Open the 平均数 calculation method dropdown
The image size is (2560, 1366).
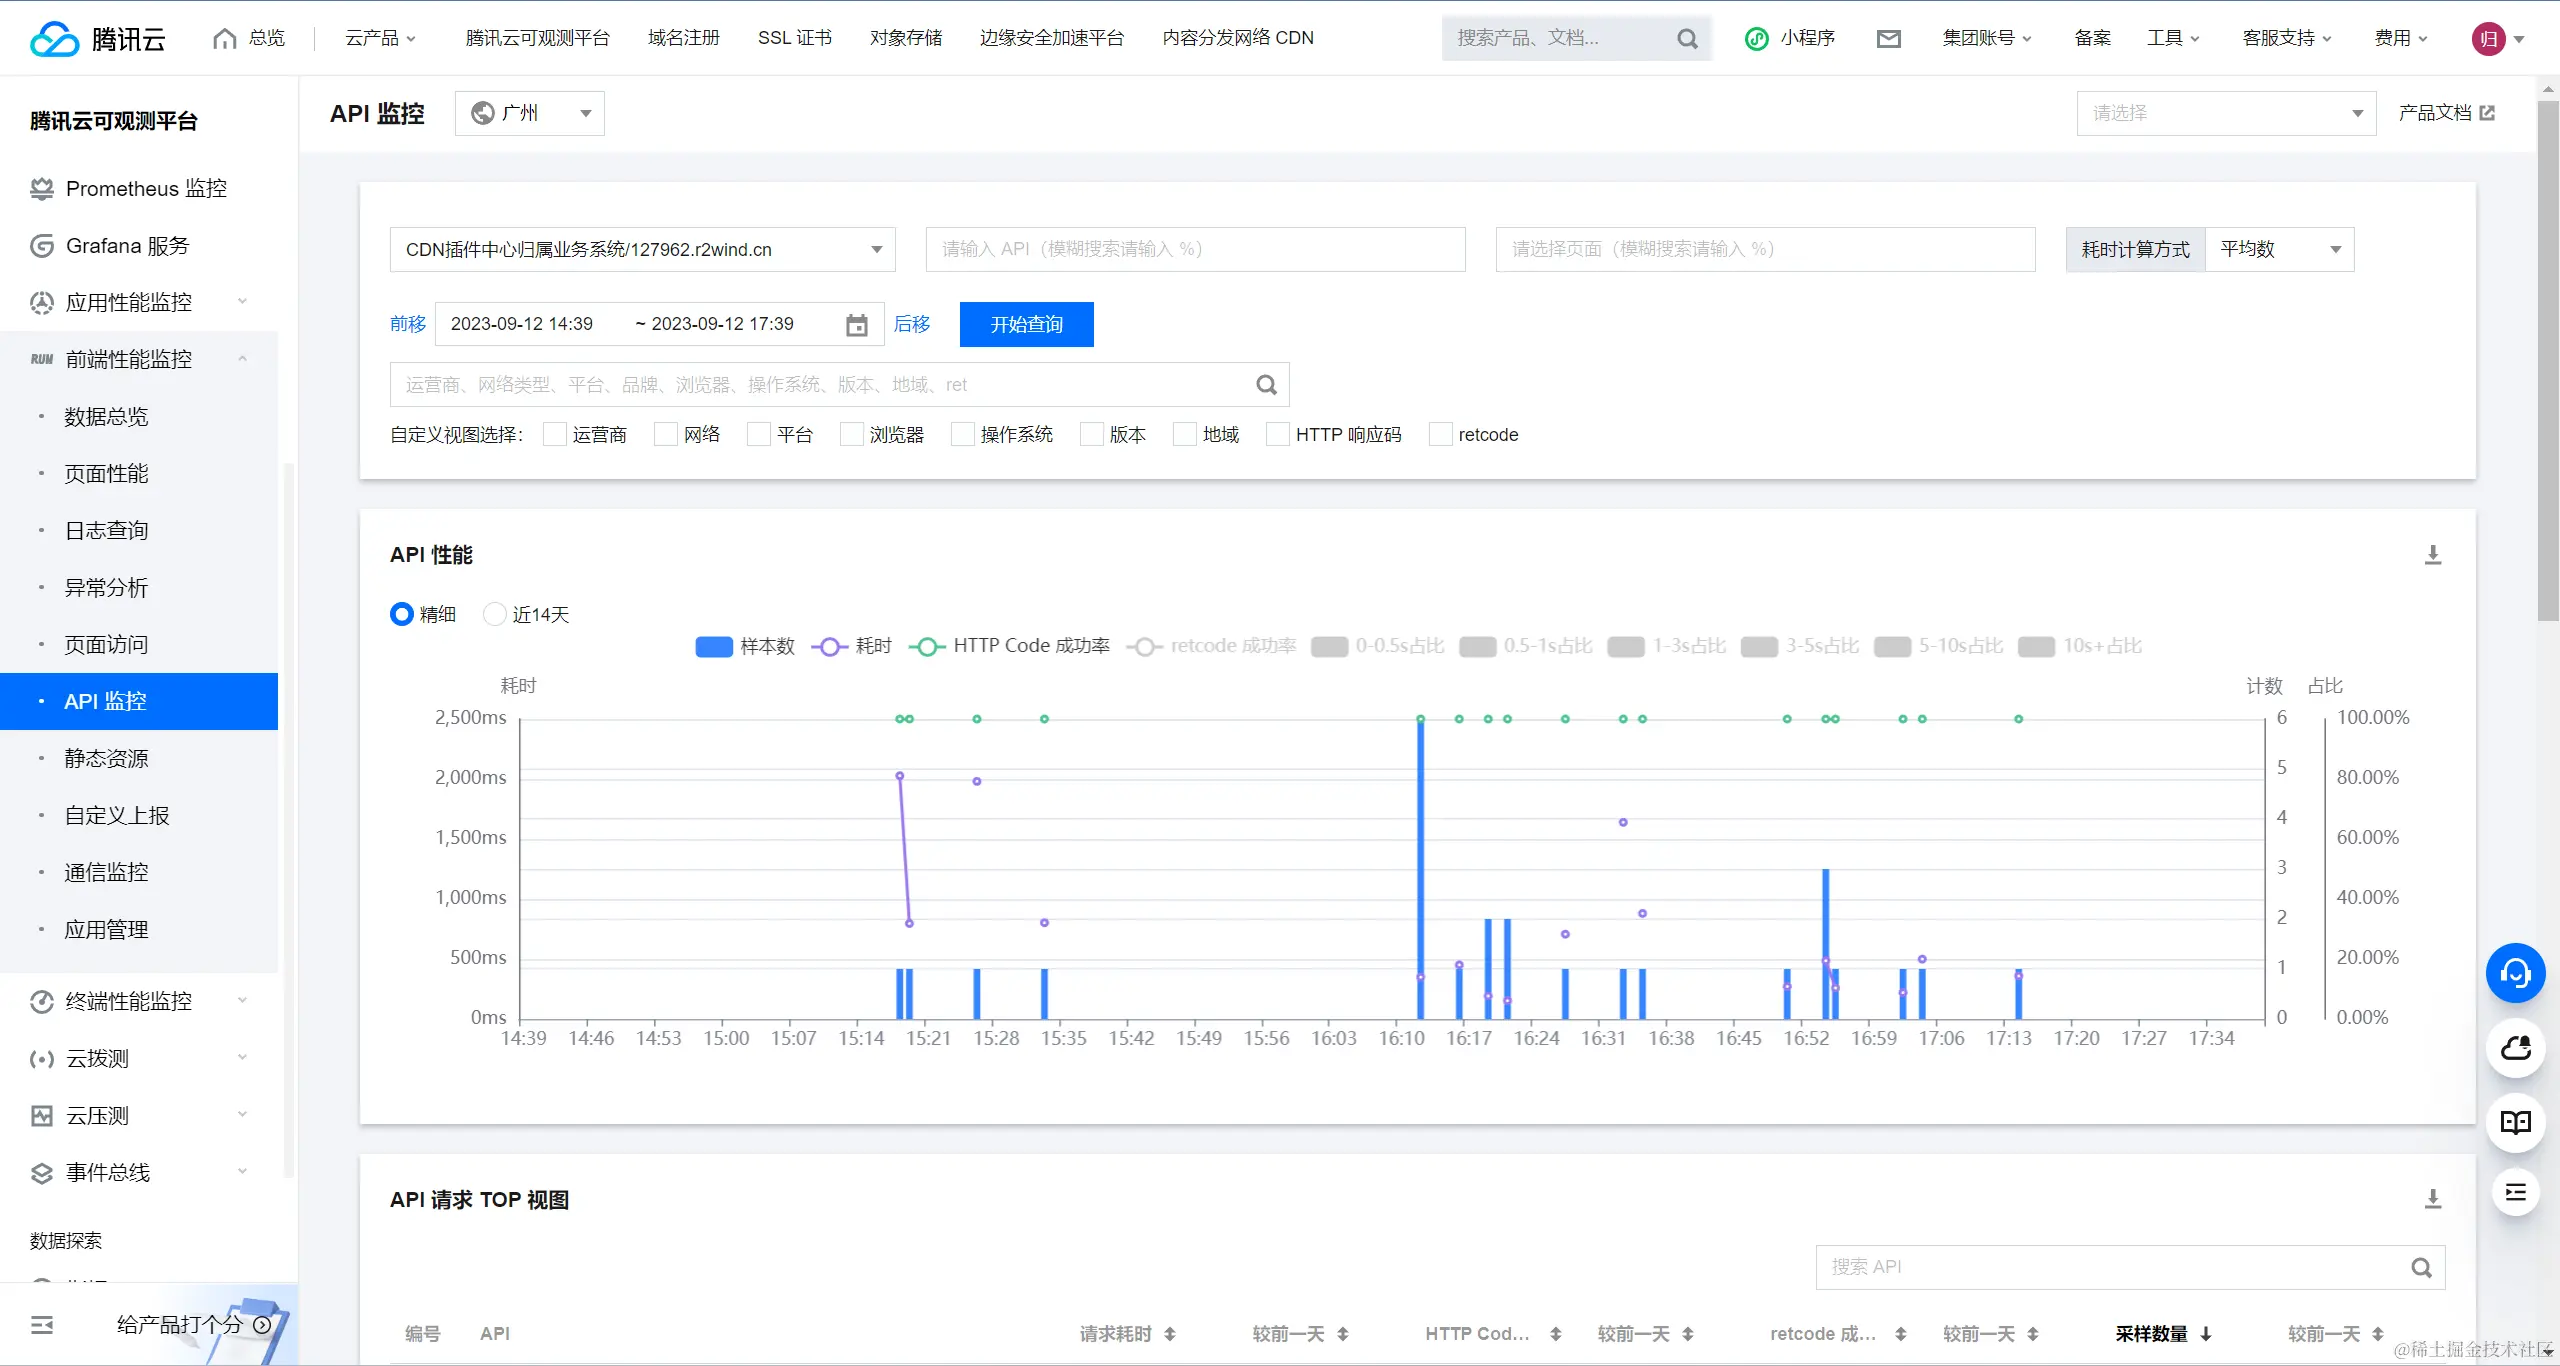click(2280, 249)
